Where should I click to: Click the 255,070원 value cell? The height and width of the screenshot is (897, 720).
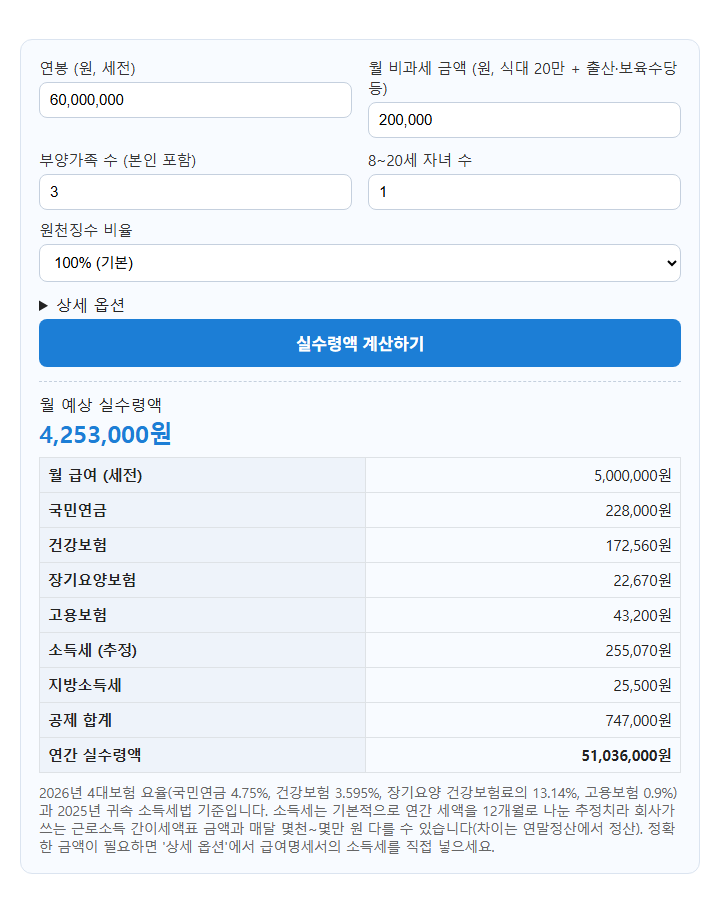[523, 650]
